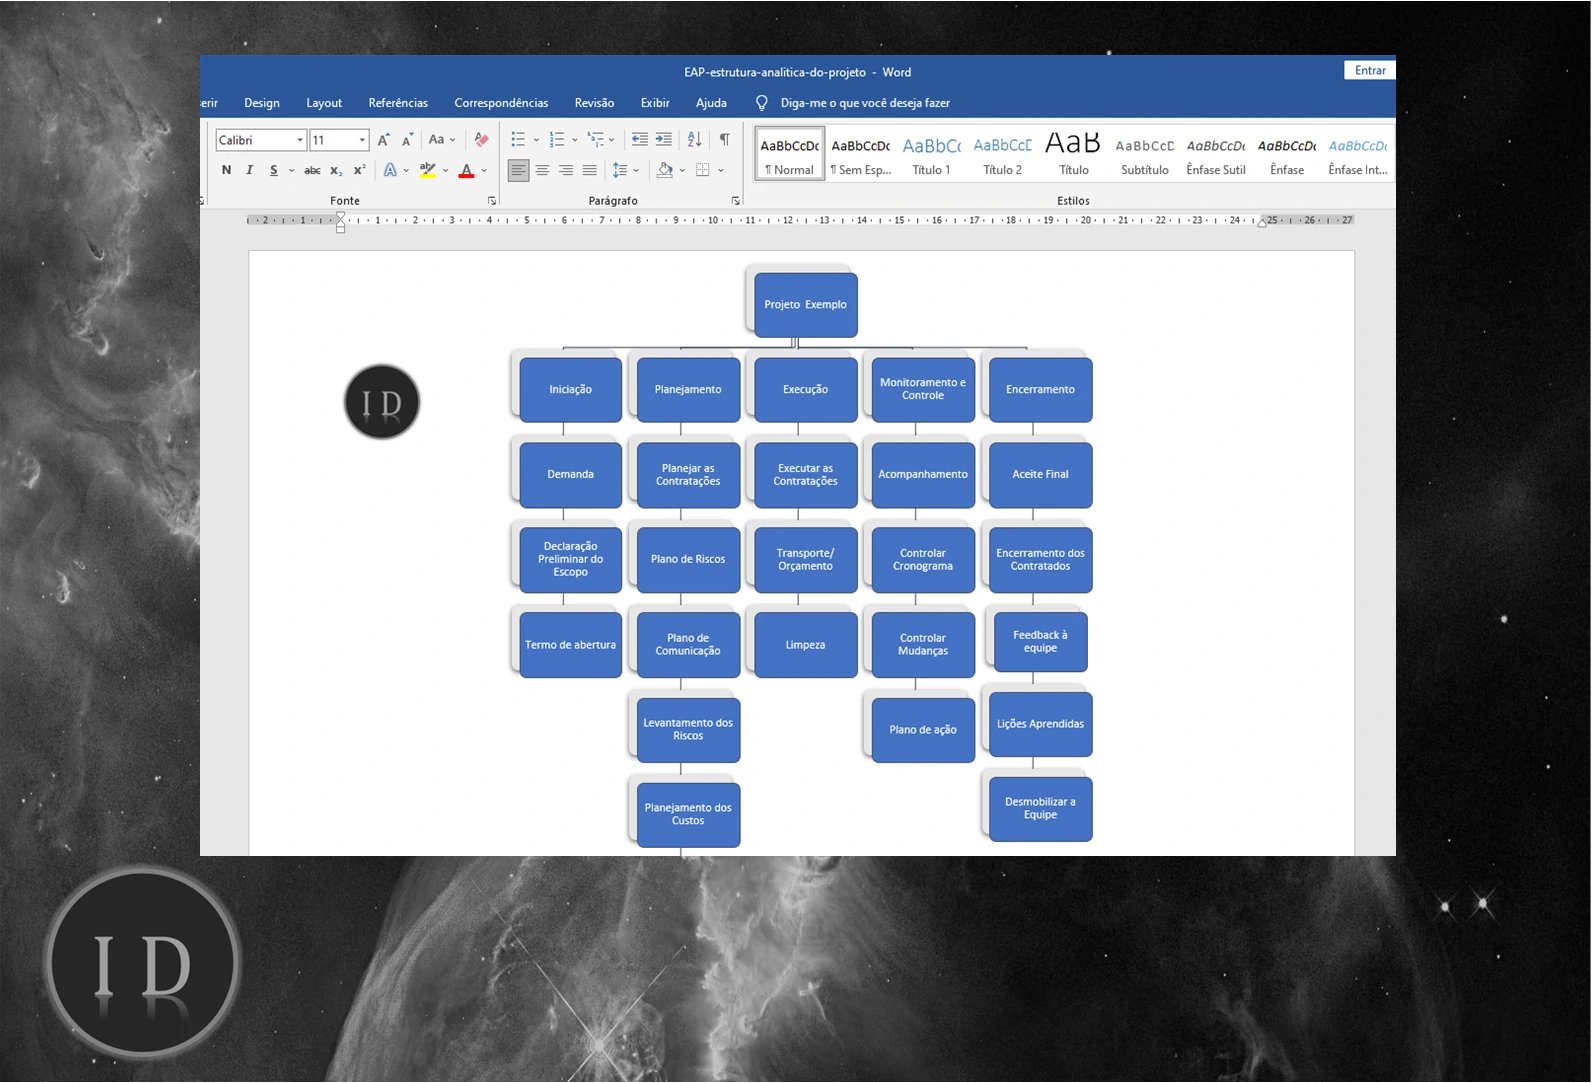
Task: Open the Referências tab
Action: tap(397, 103)
